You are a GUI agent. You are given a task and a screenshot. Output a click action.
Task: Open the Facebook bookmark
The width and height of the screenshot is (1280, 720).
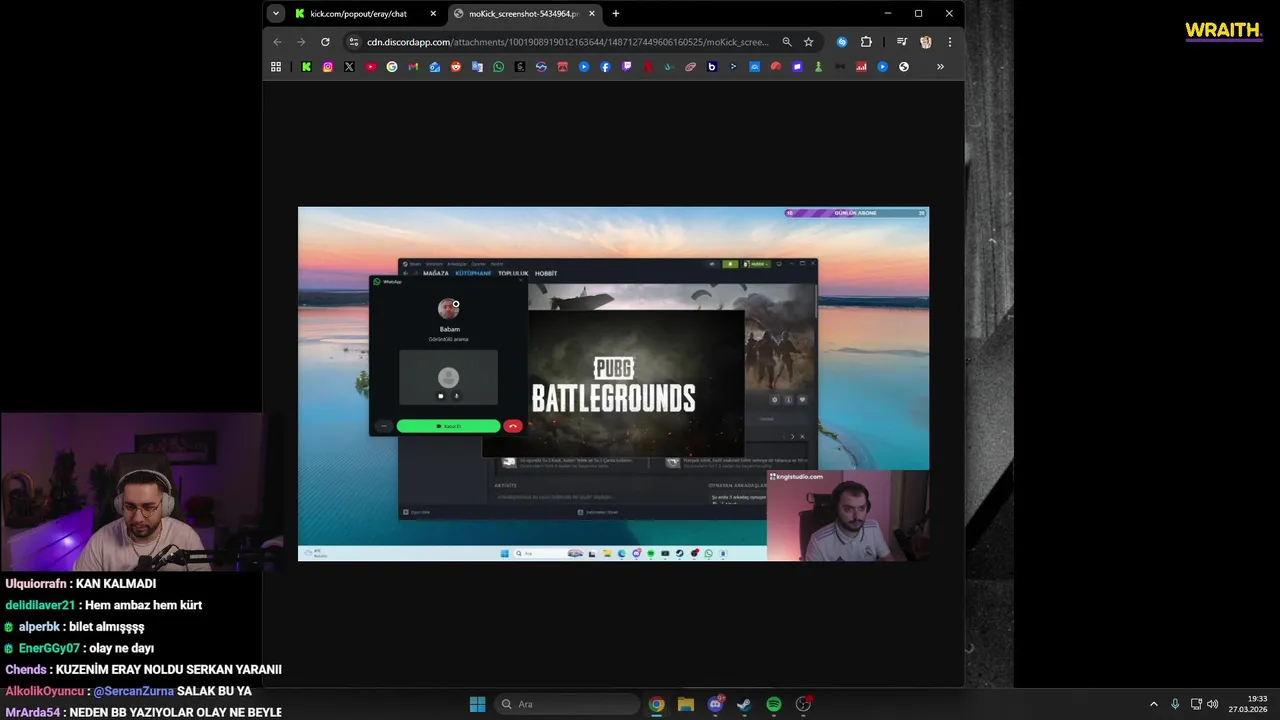point(605,67)
